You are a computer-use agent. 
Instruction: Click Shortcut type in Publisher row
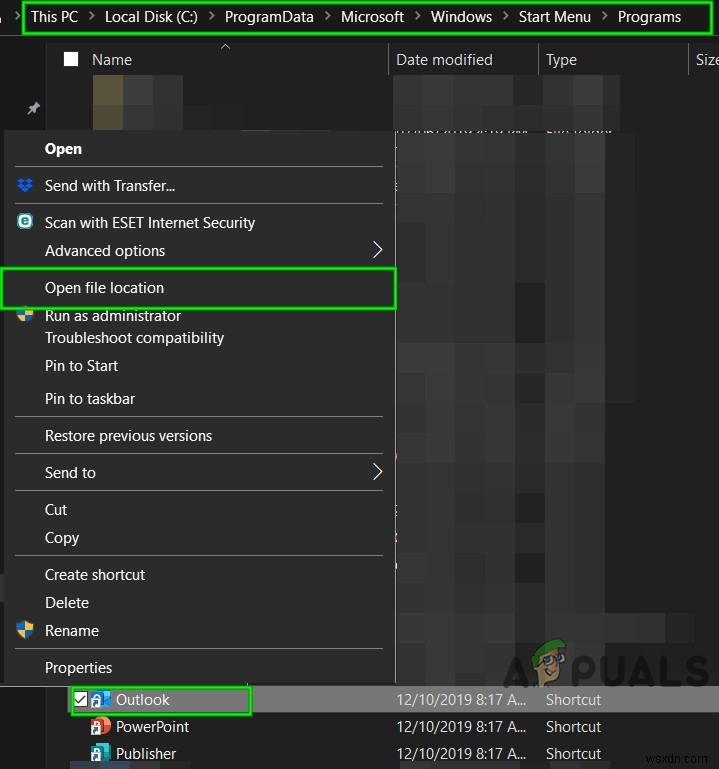(573, 753)
